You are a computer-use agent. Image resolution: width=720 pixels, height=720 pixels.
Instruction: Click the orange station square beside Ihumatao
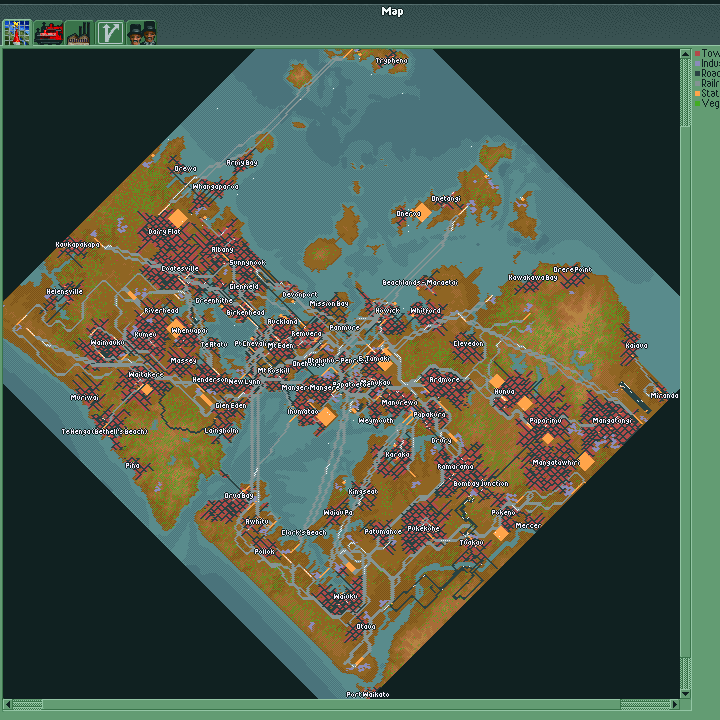point(326,416)
